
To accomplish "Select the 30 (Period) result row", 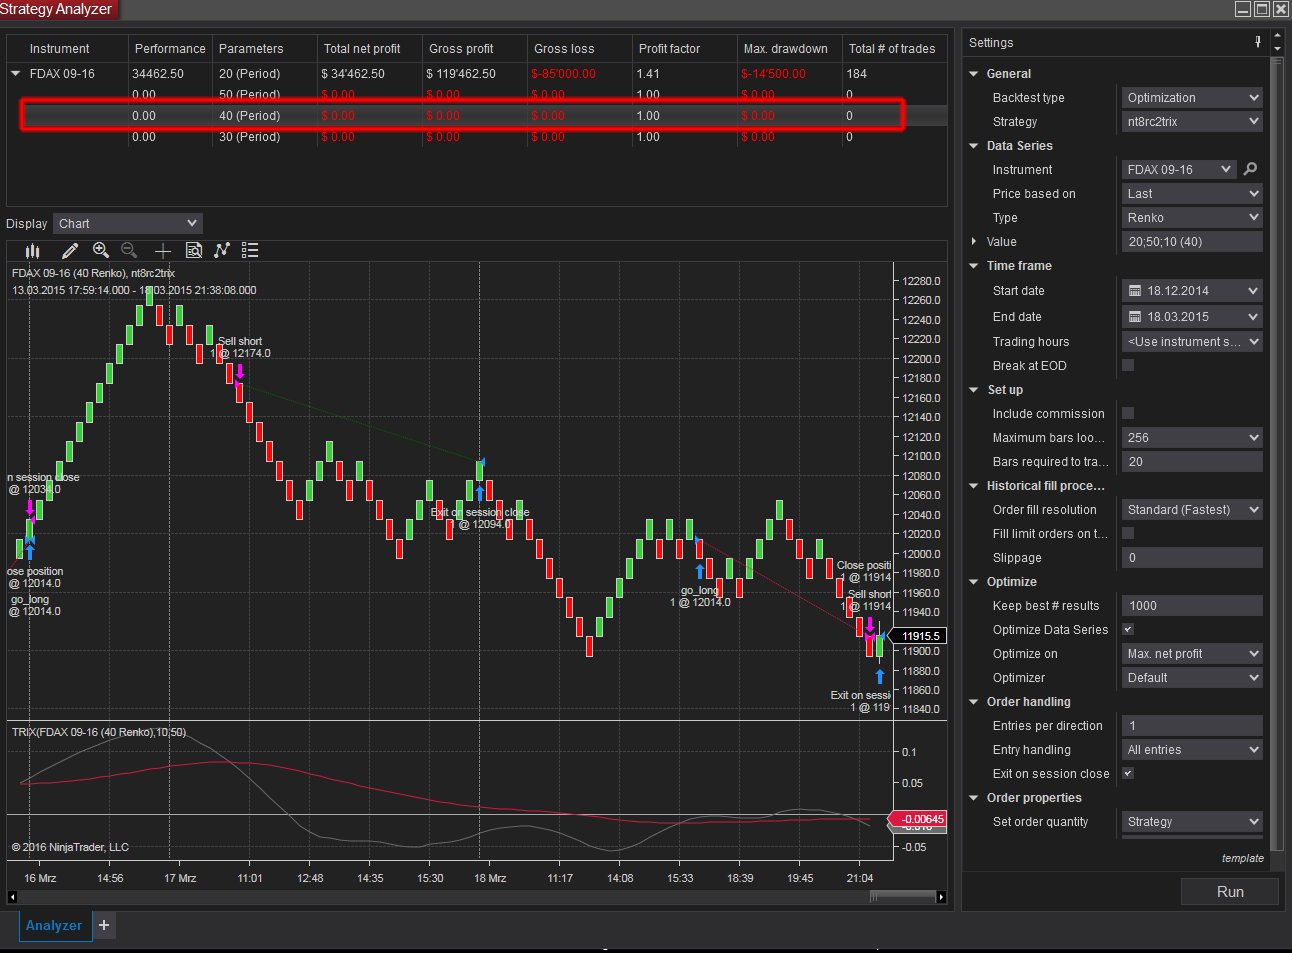I will point(476,137).
